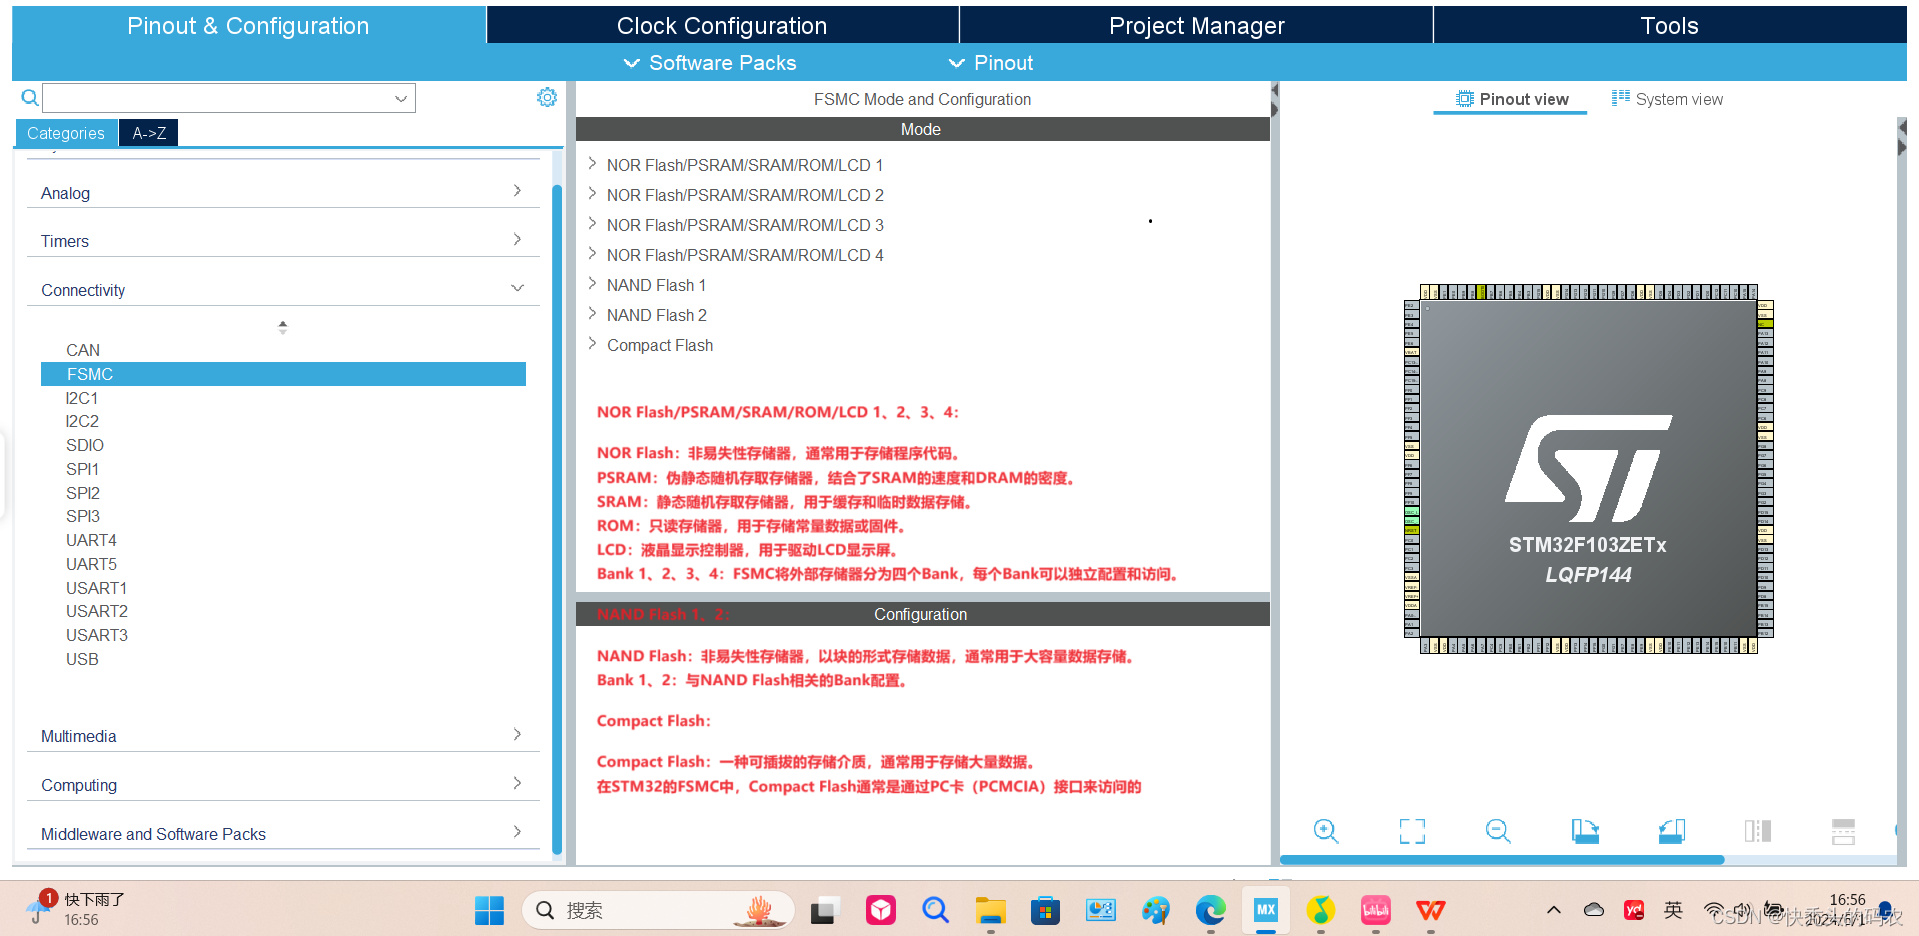Expand the NAND Flash 1 mode entry

591,284
